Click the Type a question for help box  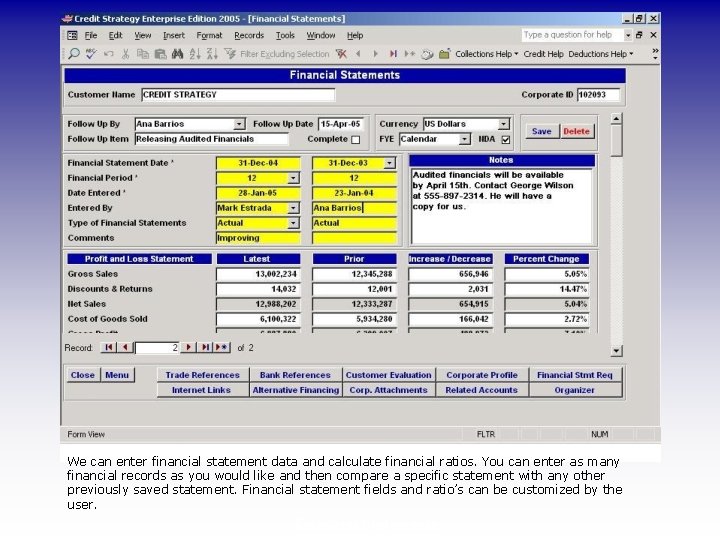572,35
